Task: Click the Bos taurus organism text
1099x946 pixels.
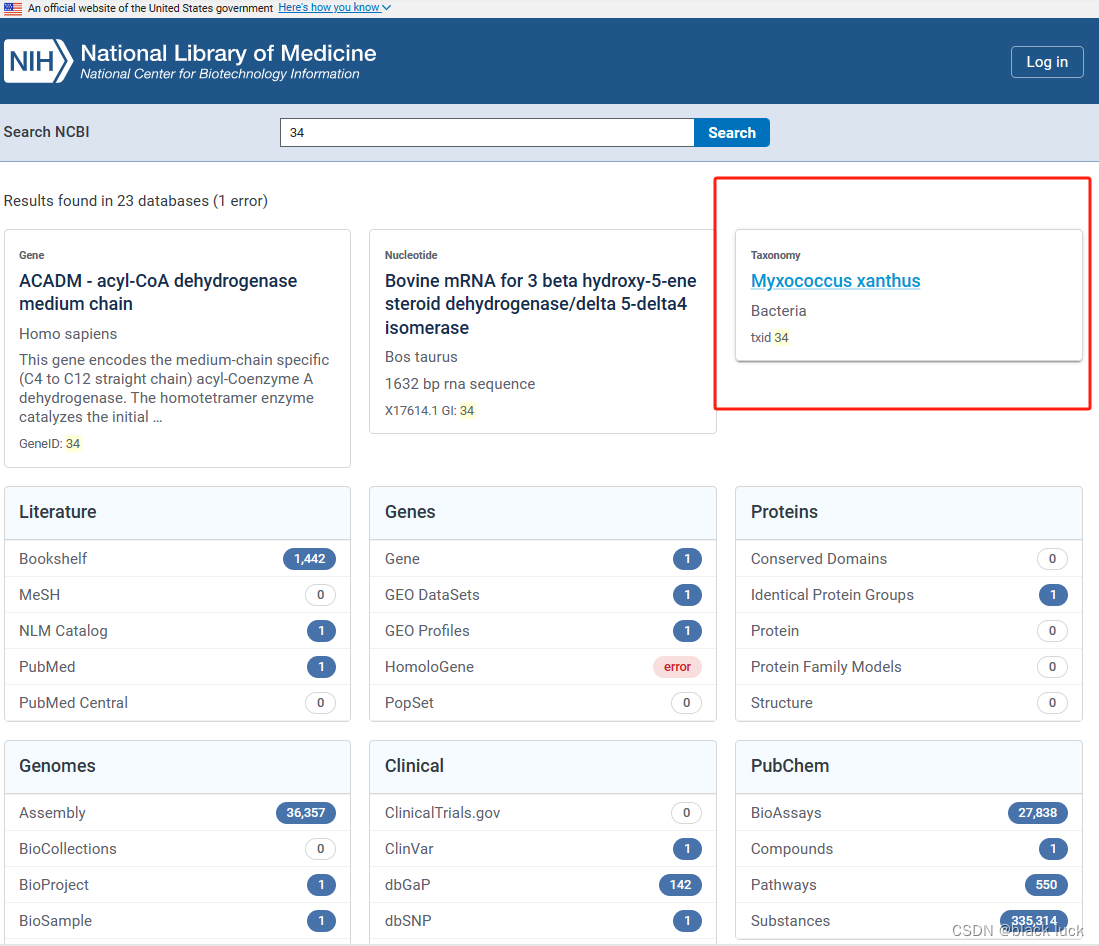Action: (x=421, y=357)
